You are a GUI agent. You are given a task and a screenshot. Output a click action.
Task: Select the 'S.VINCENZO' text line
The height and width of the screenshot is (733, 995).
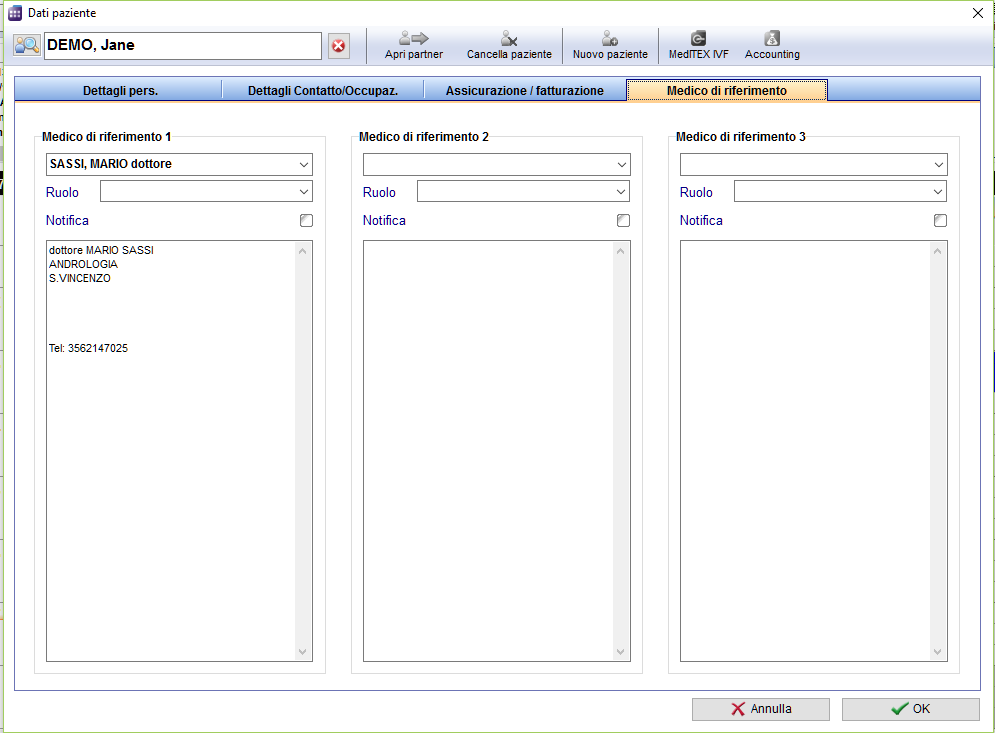pyautogui.click(x=79, y=278)
